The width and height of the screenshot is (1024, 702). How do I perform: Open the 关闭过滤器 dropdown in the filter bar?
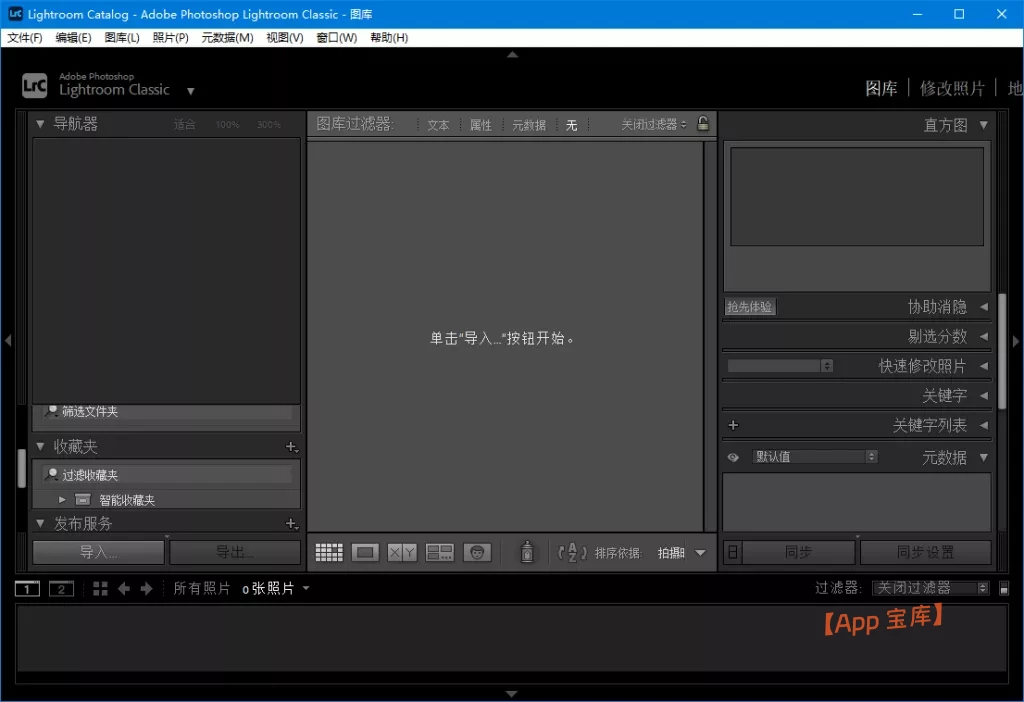[x=650, y=124]
